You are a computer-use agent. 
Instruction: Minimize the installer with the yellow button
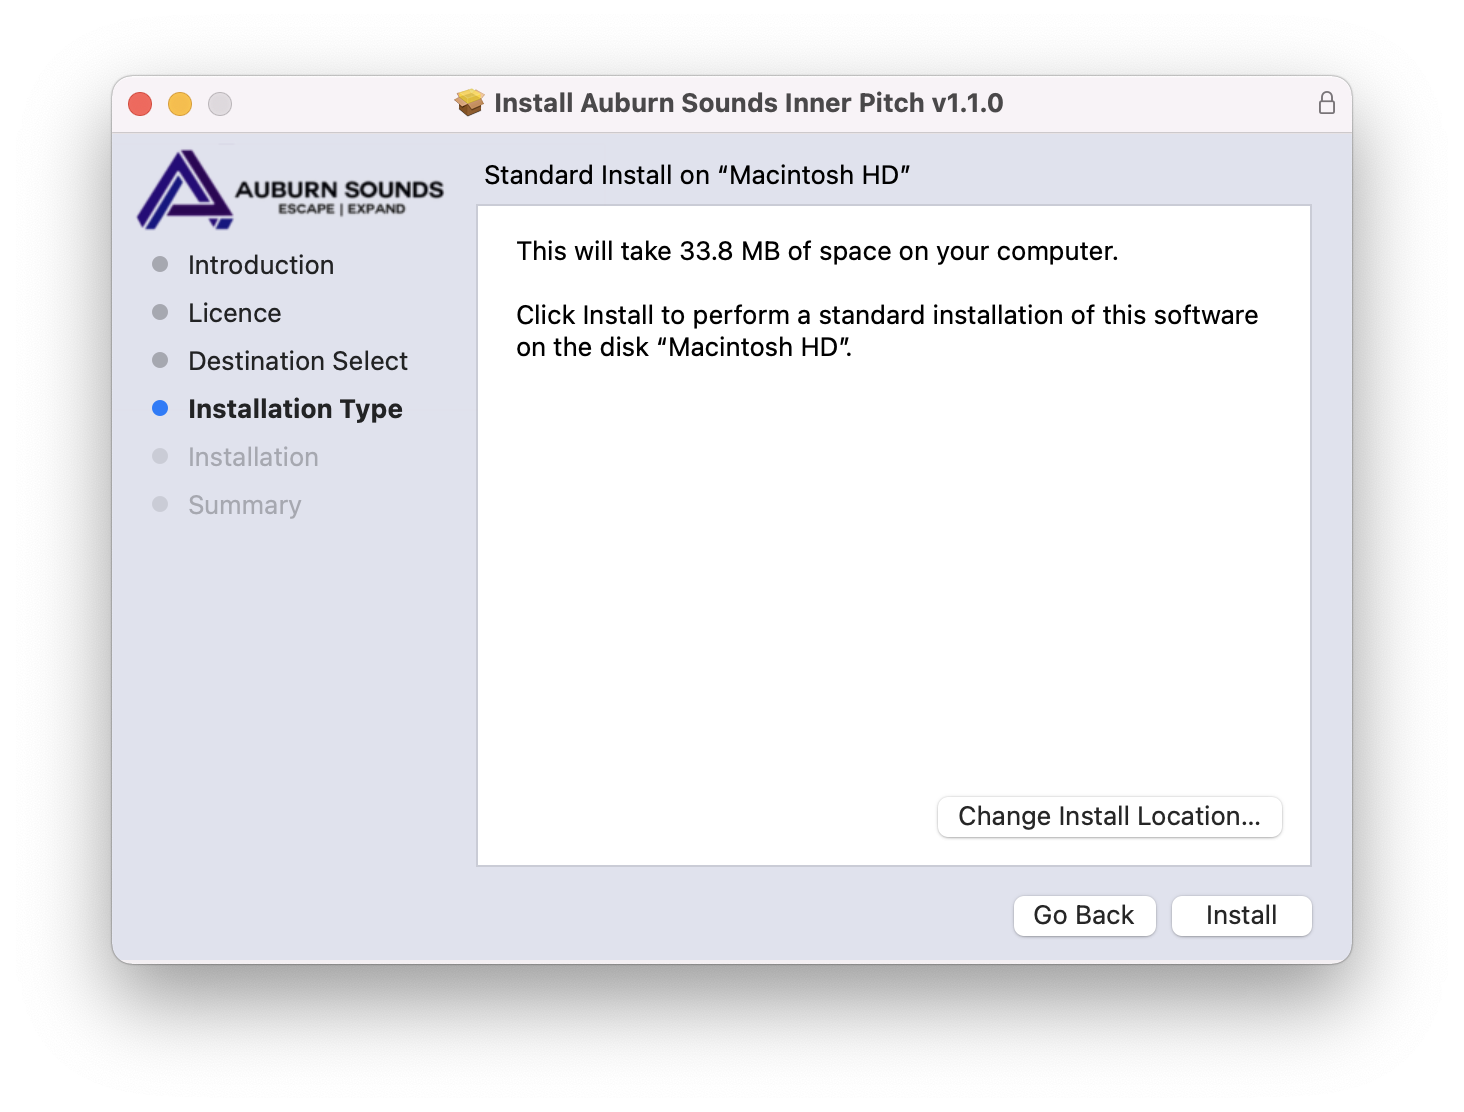[x=180, y=104]
